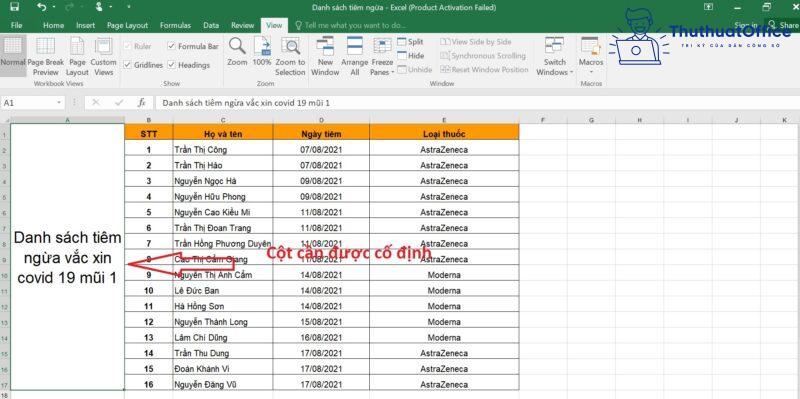Switch to Page Layout view
Screen dimensions: 800x399
click(x=77, y=56)
